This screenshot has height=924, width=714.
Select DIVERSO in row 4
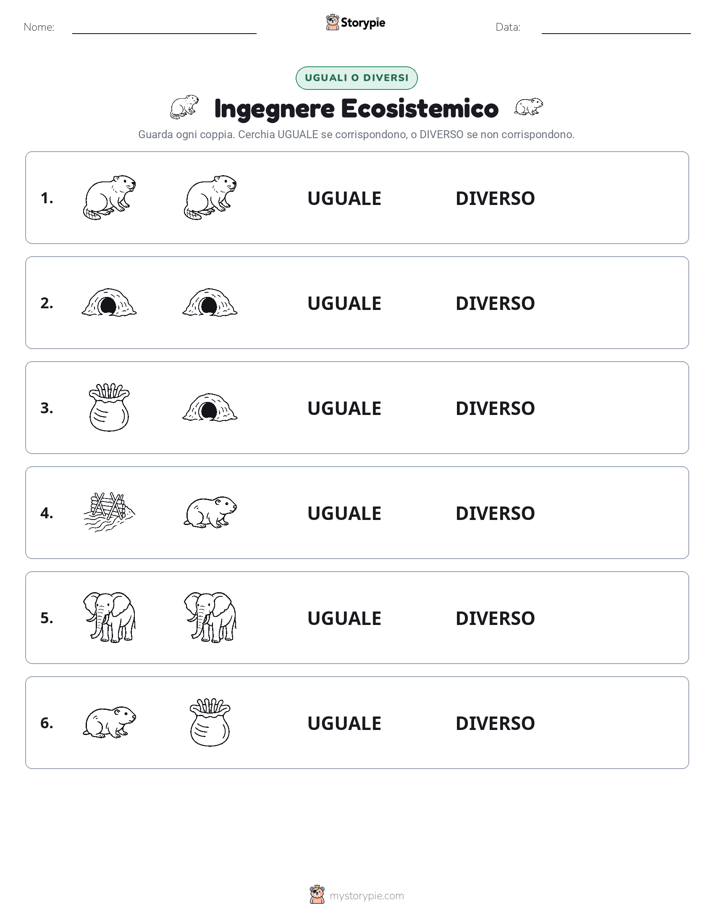point(495,513)
